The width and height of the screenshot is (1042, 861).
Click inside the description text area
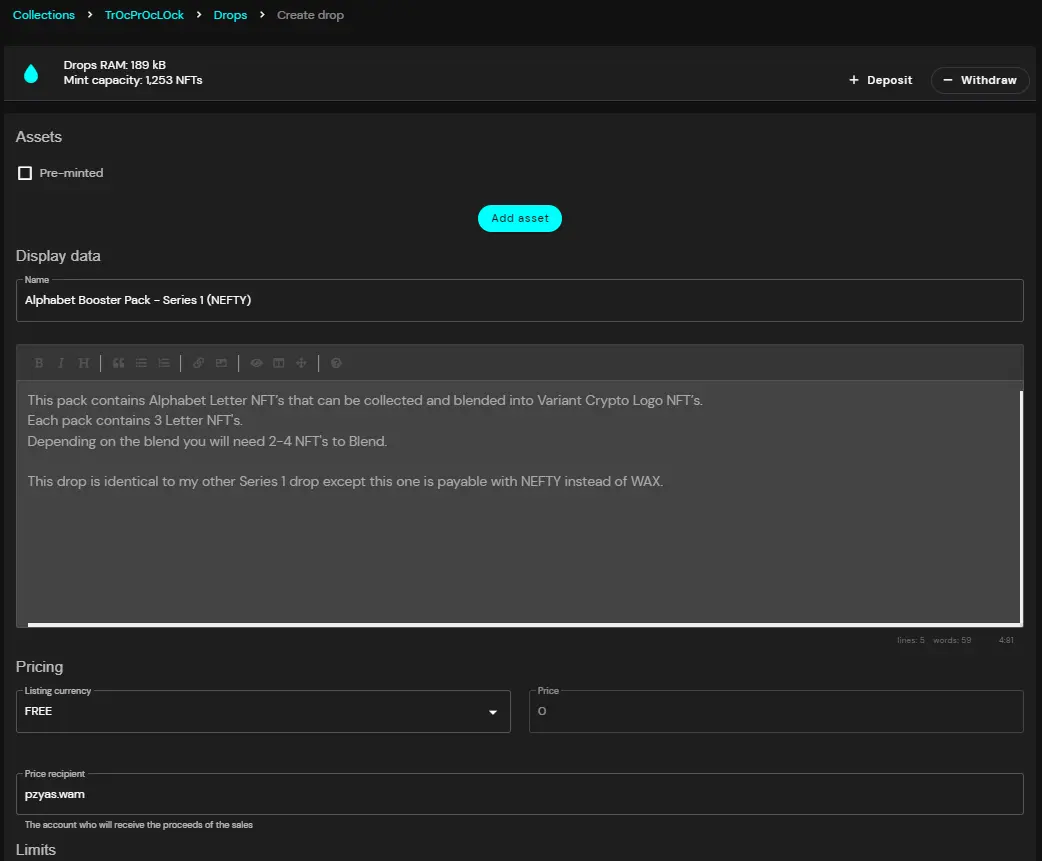click(520, 504)
